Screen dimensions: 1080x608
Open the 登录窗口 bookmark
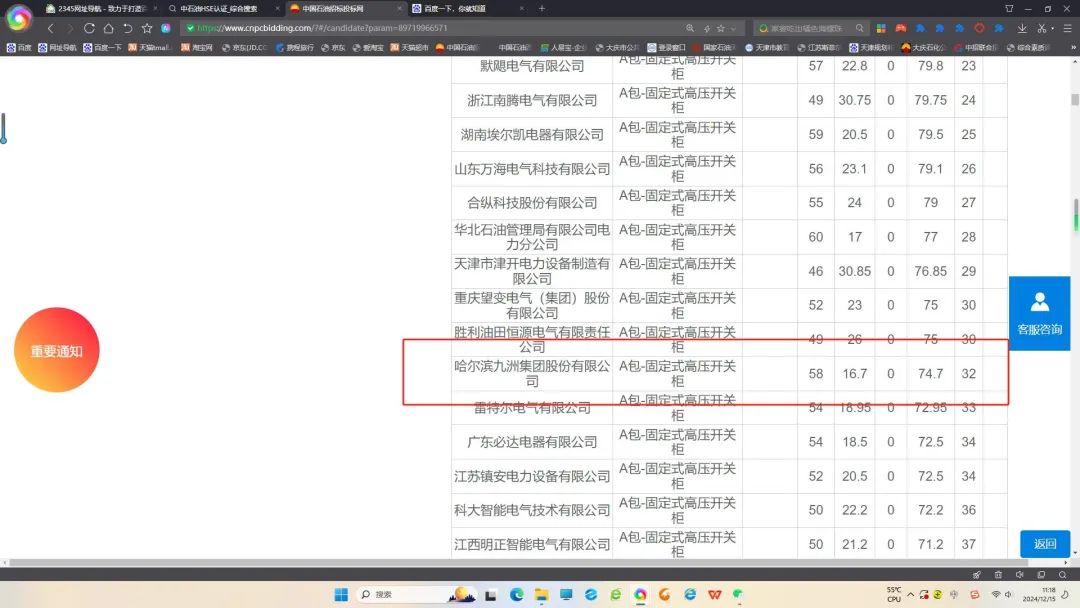pos(666,48)
